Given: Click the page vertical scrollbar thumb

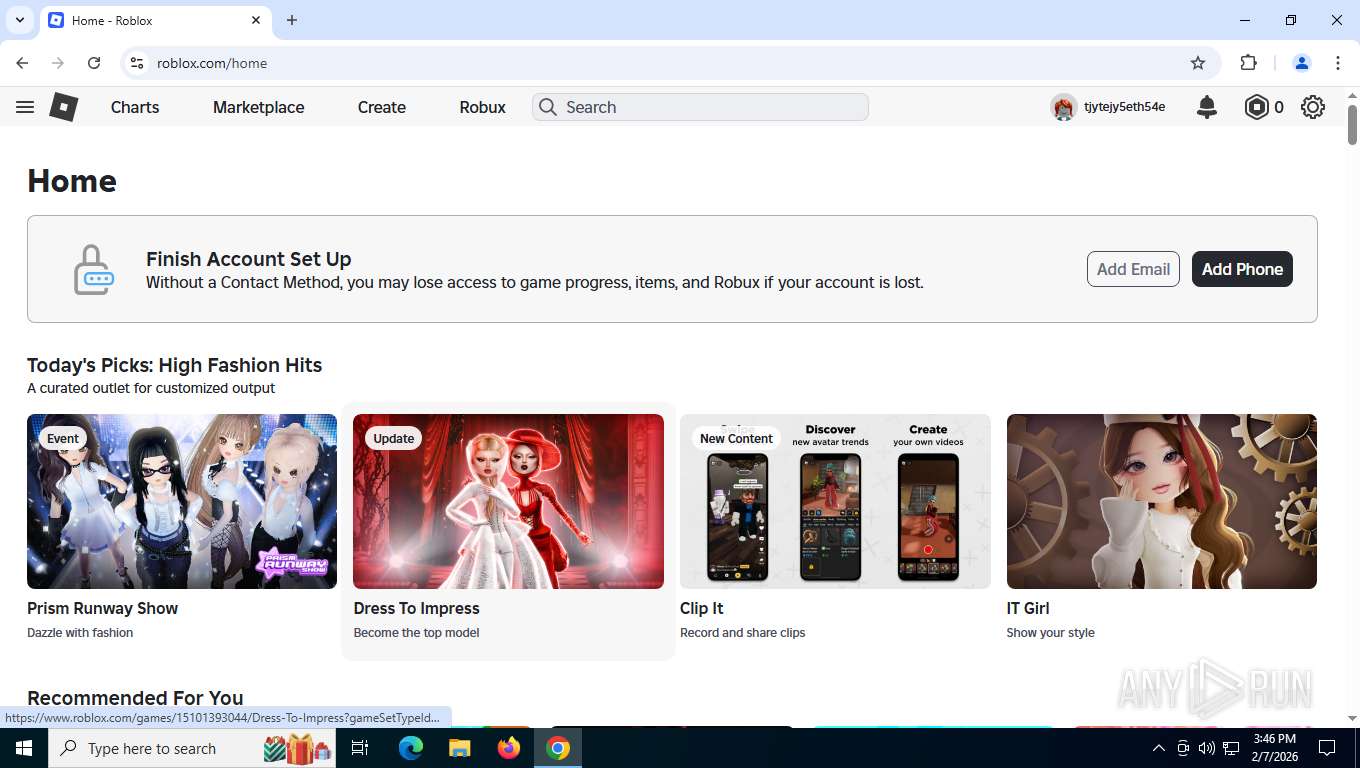Looking at the screenshot, I should point(1352,125).
